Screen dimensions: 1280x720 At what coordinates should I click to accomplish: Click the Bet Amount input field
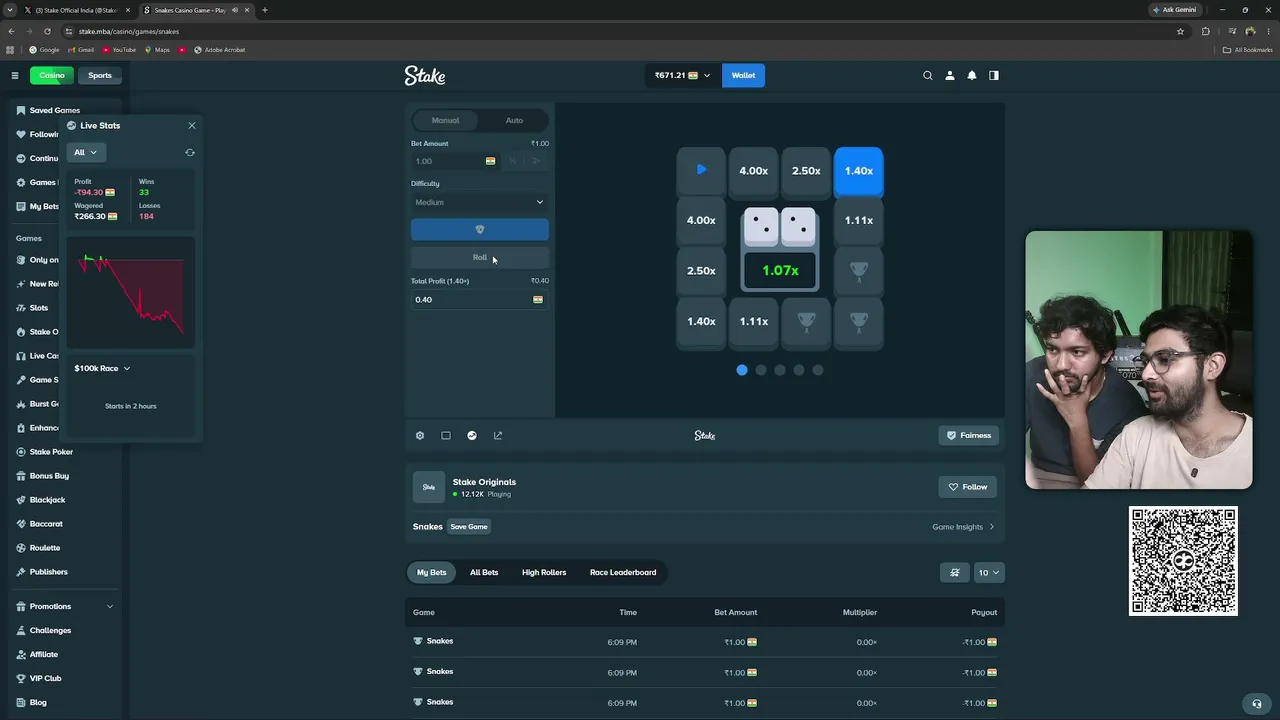pos(455,161)
